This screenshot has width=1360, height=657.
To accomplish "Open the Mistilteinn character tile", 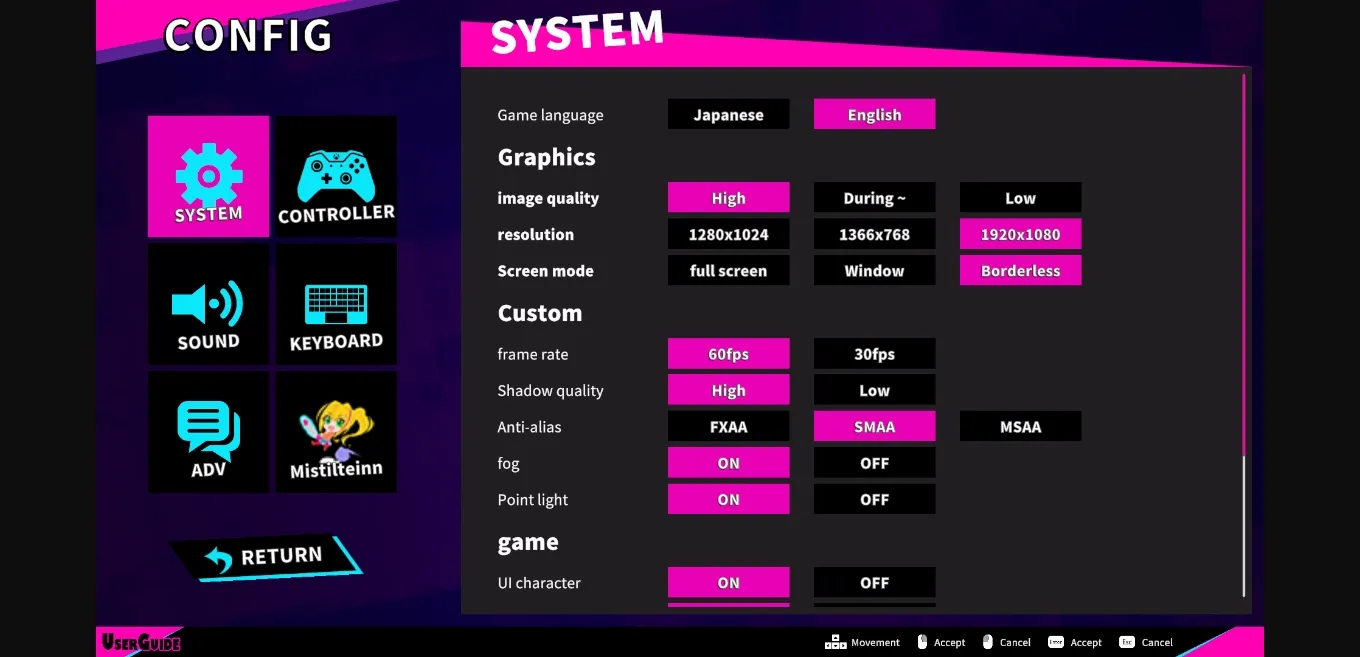I will [336, 432].
